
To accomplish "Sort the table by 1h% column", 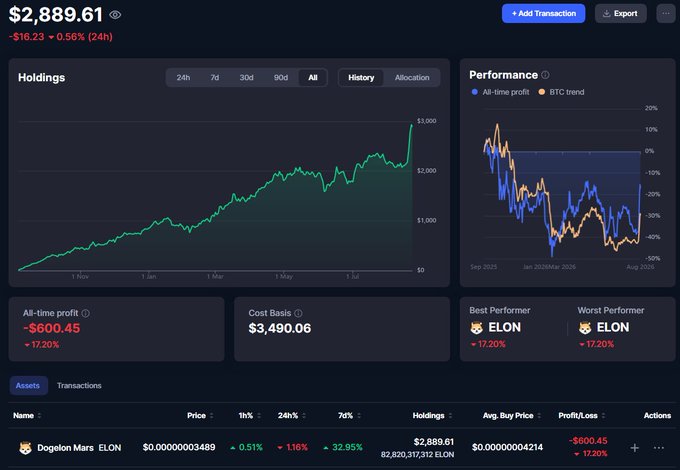I will pos(249,415).
